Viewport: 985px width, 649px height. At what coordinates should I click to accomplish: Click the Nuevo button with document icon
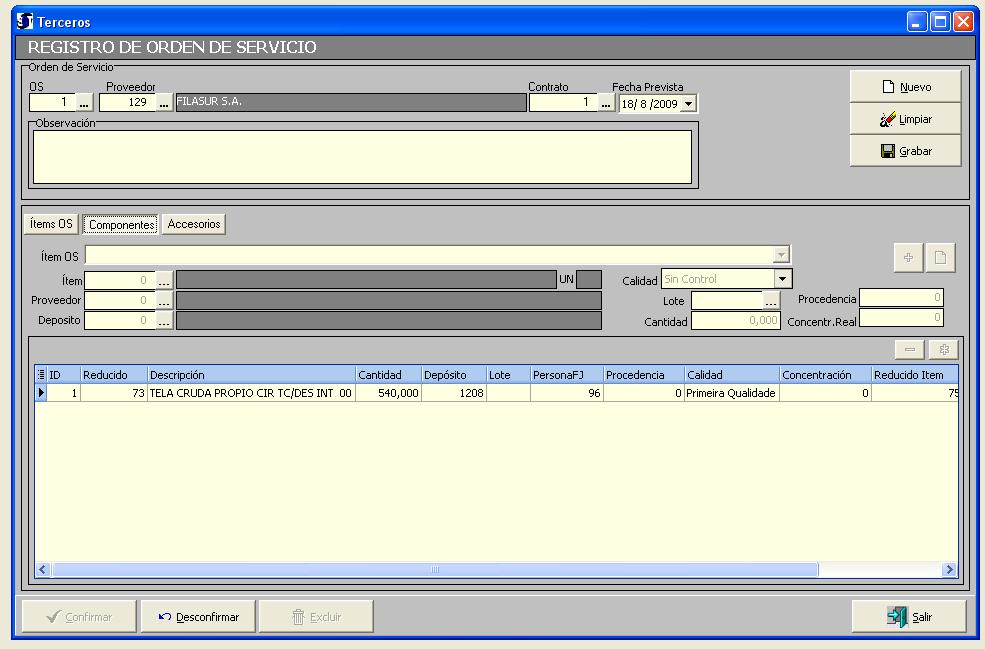[x=905, y=87]
